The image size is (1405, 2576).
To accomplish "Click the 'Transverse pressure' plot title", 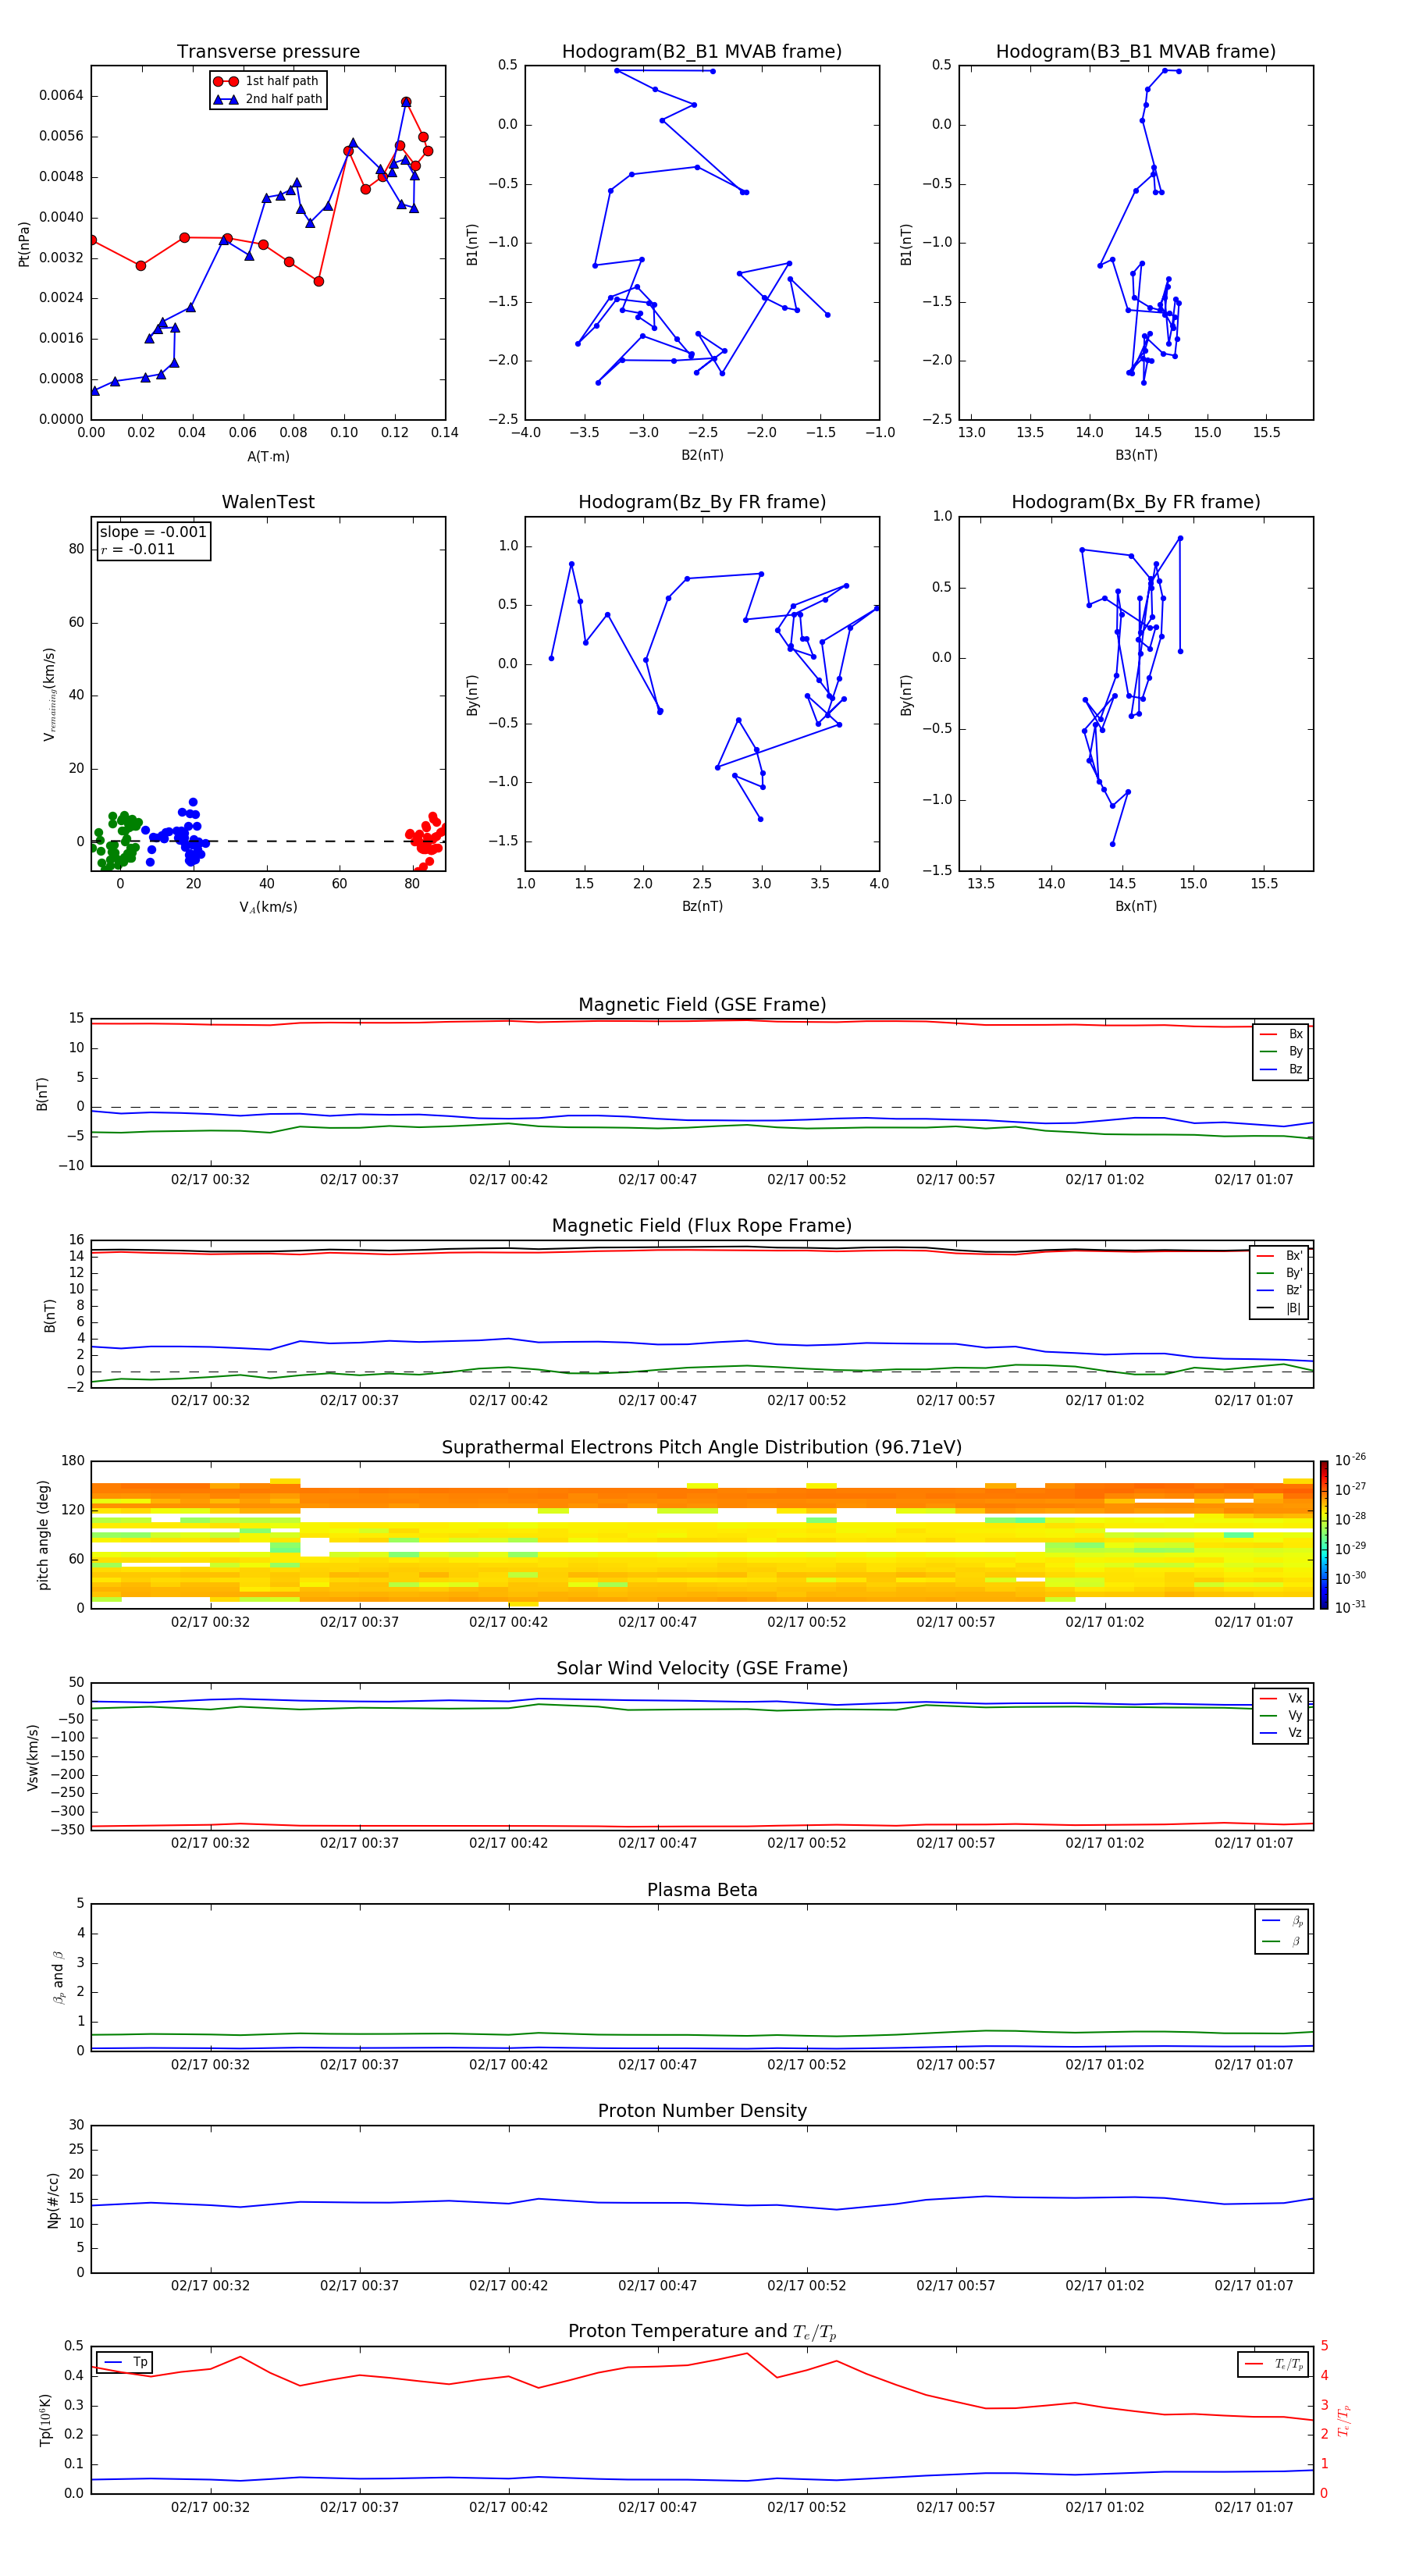I will click(268, 52).
